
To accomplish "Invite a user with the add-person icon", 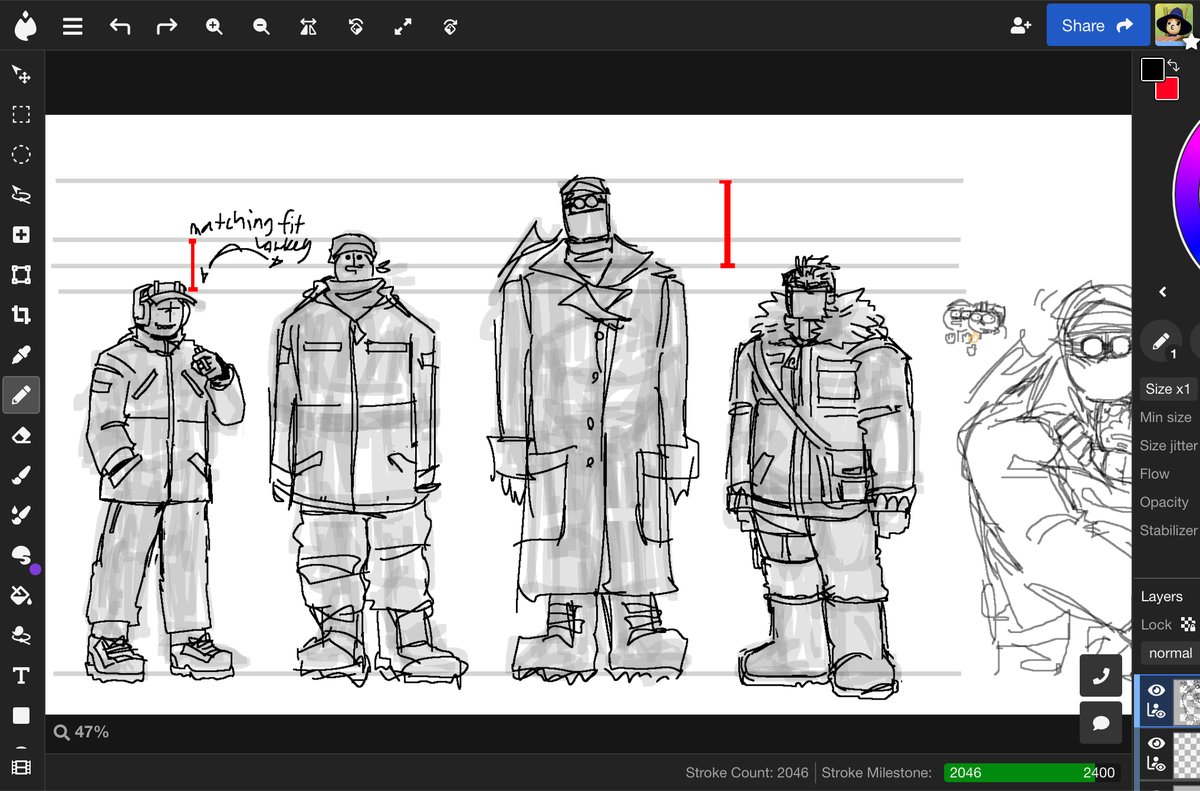I will point(1020,26).
